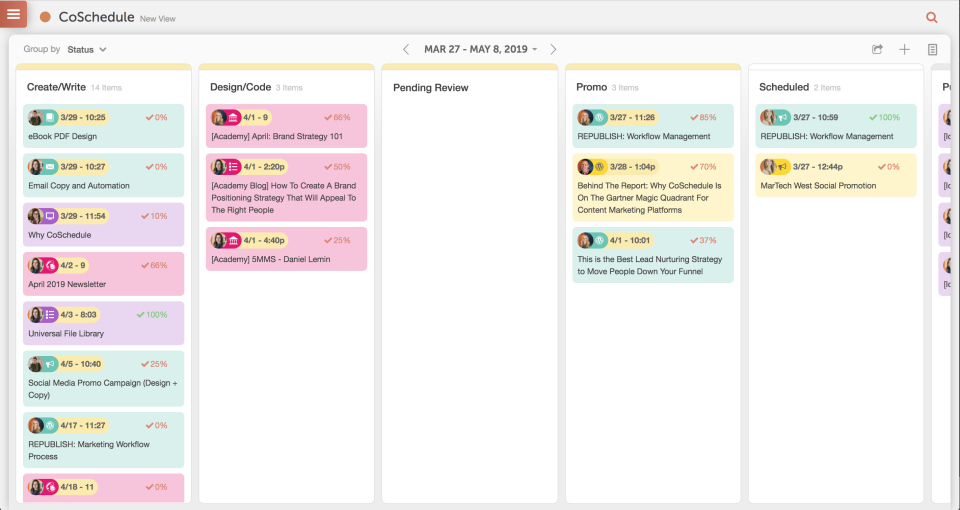960x510 pixels.
Task: Click Social Media Promo Campaign megaphone icon
Action: [x=50, y=364]
